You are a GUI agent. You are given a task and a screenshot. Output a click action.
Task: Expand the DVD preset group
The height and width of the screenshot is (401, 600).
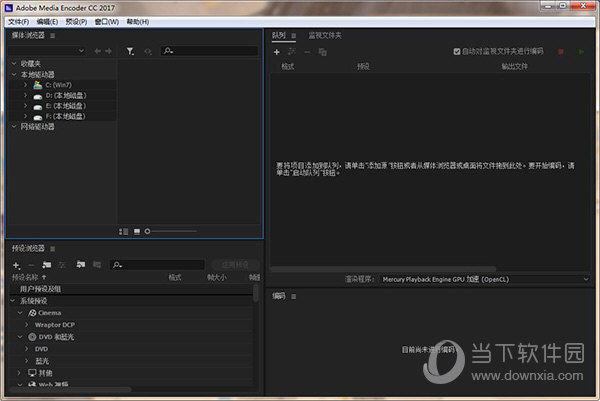click(26, 349)
